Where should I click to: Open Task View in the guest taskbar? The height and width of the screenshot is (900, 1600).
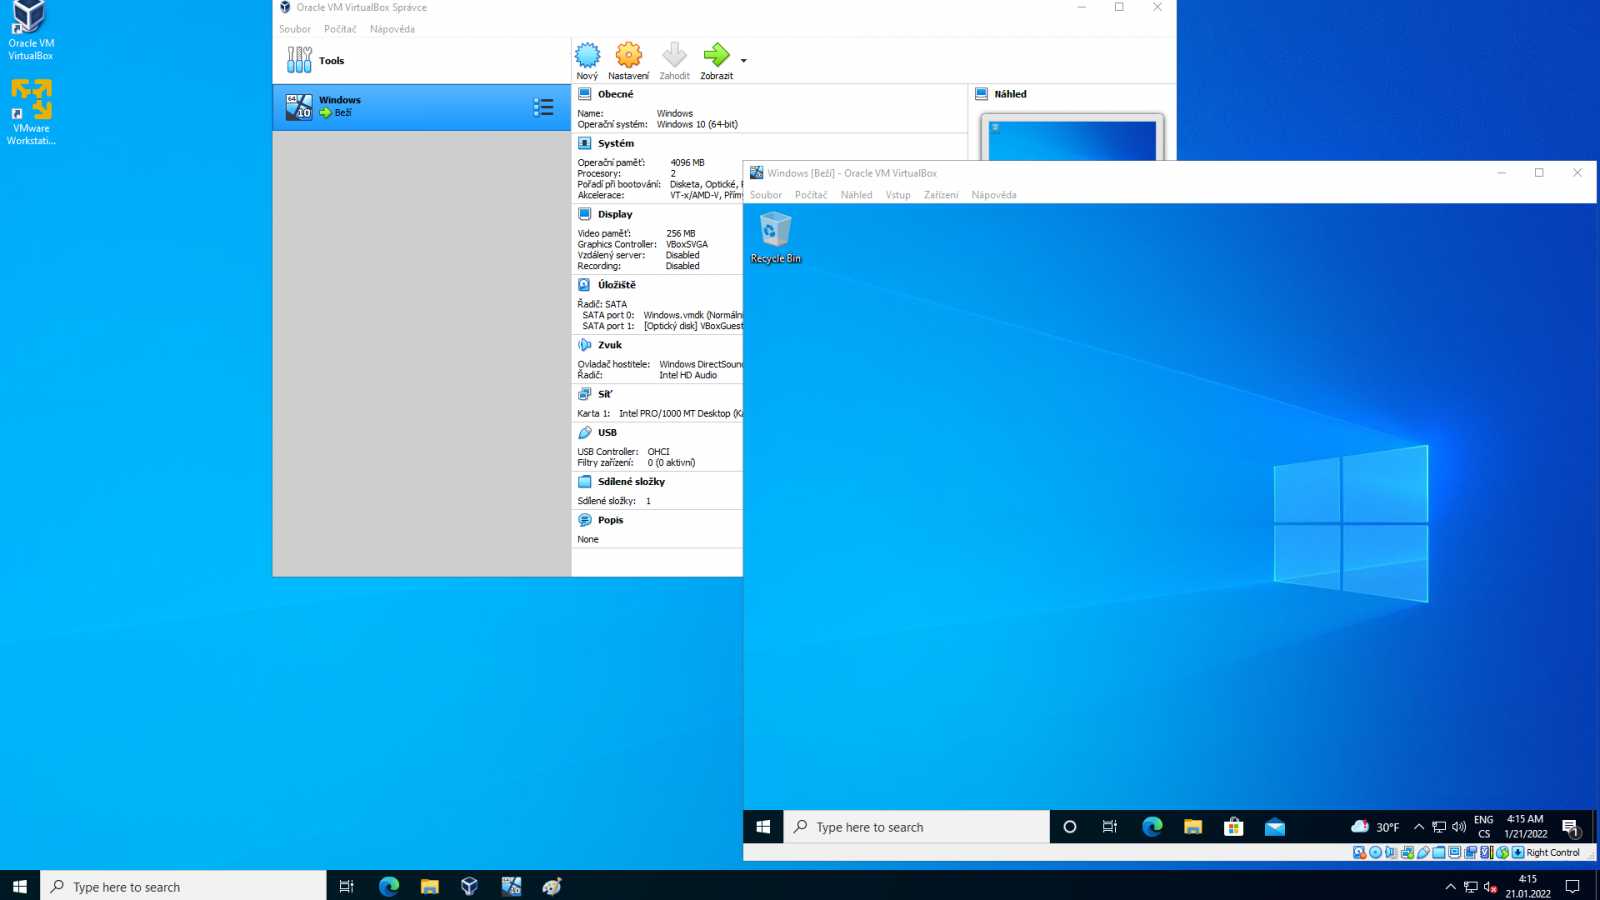tap(1110, 827)
